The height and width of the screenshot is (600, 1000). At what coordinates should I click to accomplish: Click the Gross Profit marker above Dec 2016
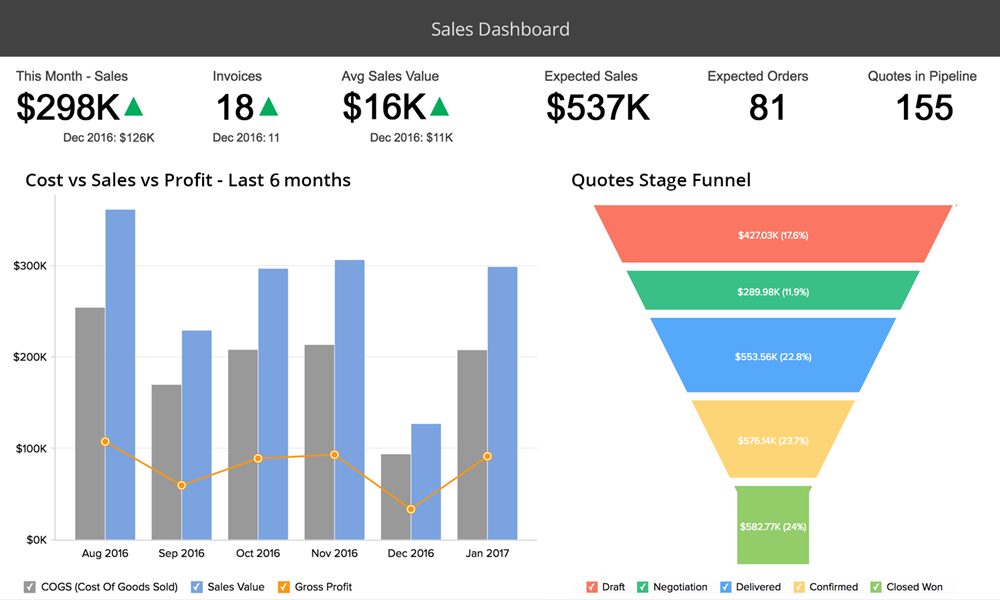pyautogui.click(x=409, y=509)
